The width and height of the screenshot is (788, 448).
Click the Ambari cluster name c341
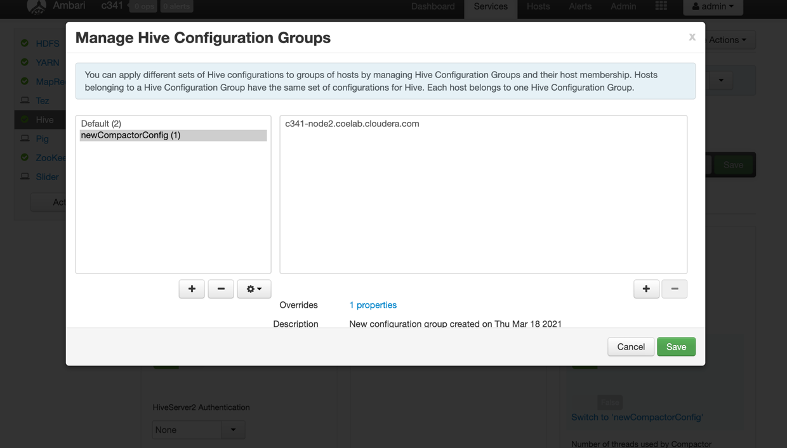[x=112, y=6]
